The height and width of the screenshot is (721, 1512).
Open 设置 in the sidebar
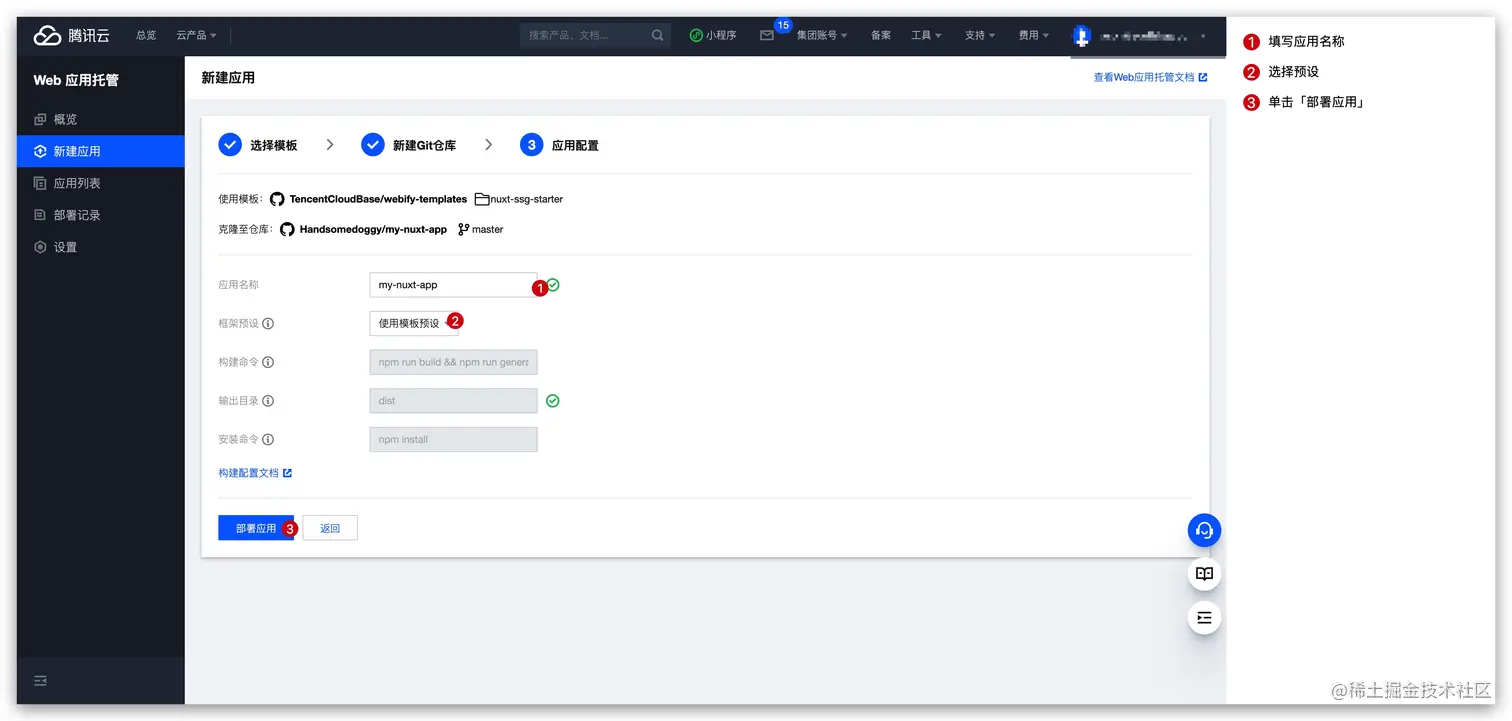tap(101, 247)
